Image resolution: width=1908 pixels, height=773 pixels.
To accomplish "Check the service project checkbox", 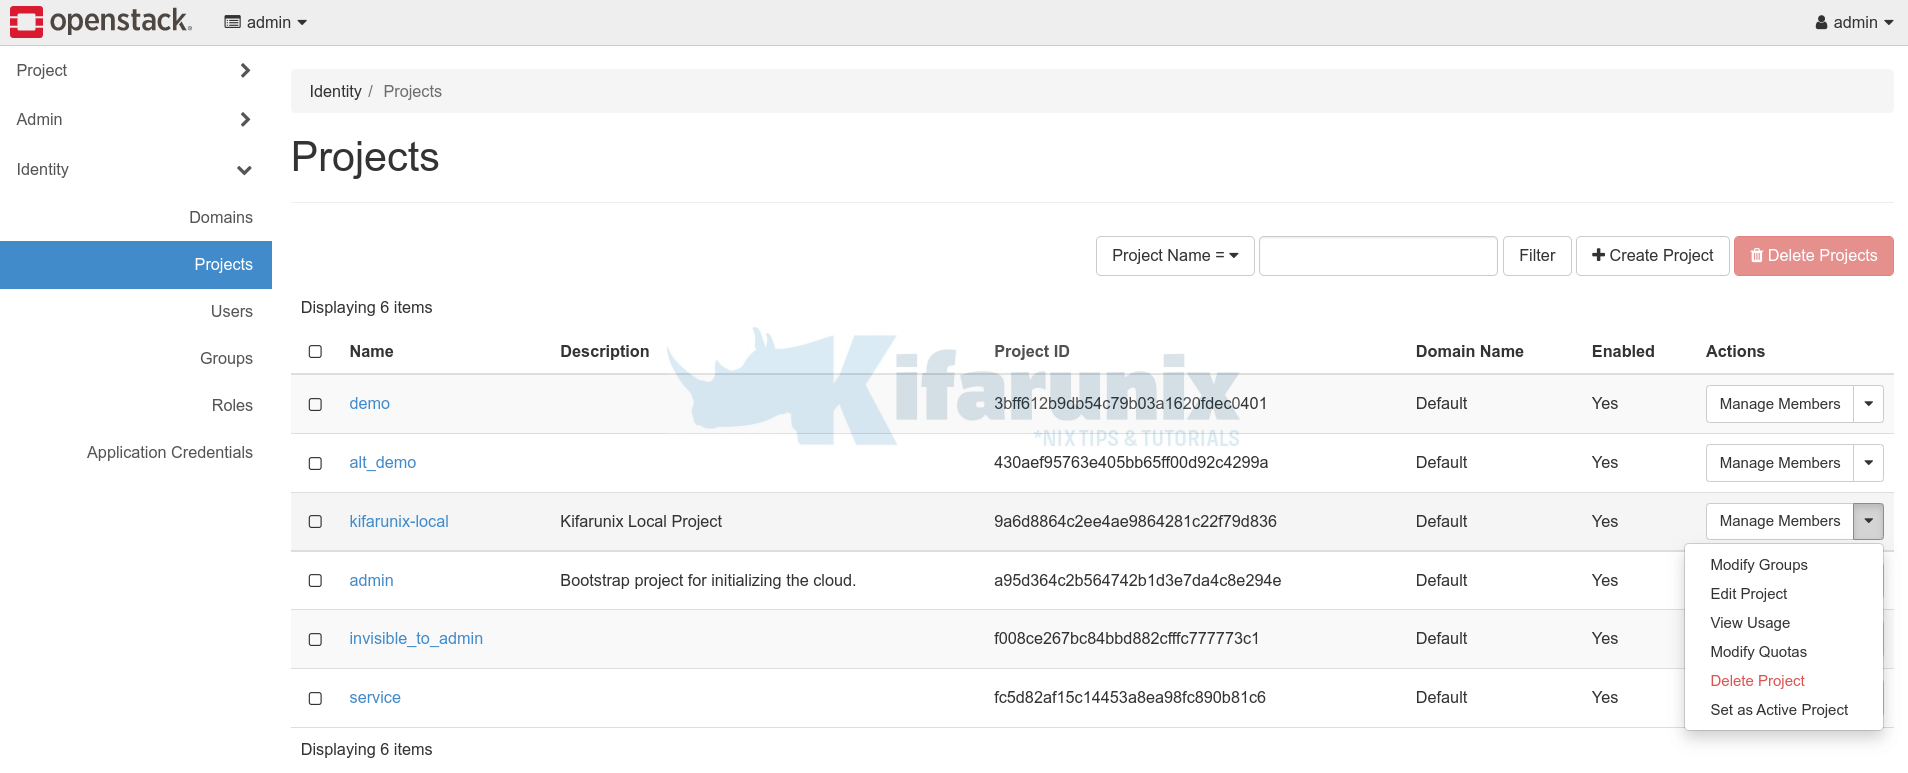I will coord(315,698).
